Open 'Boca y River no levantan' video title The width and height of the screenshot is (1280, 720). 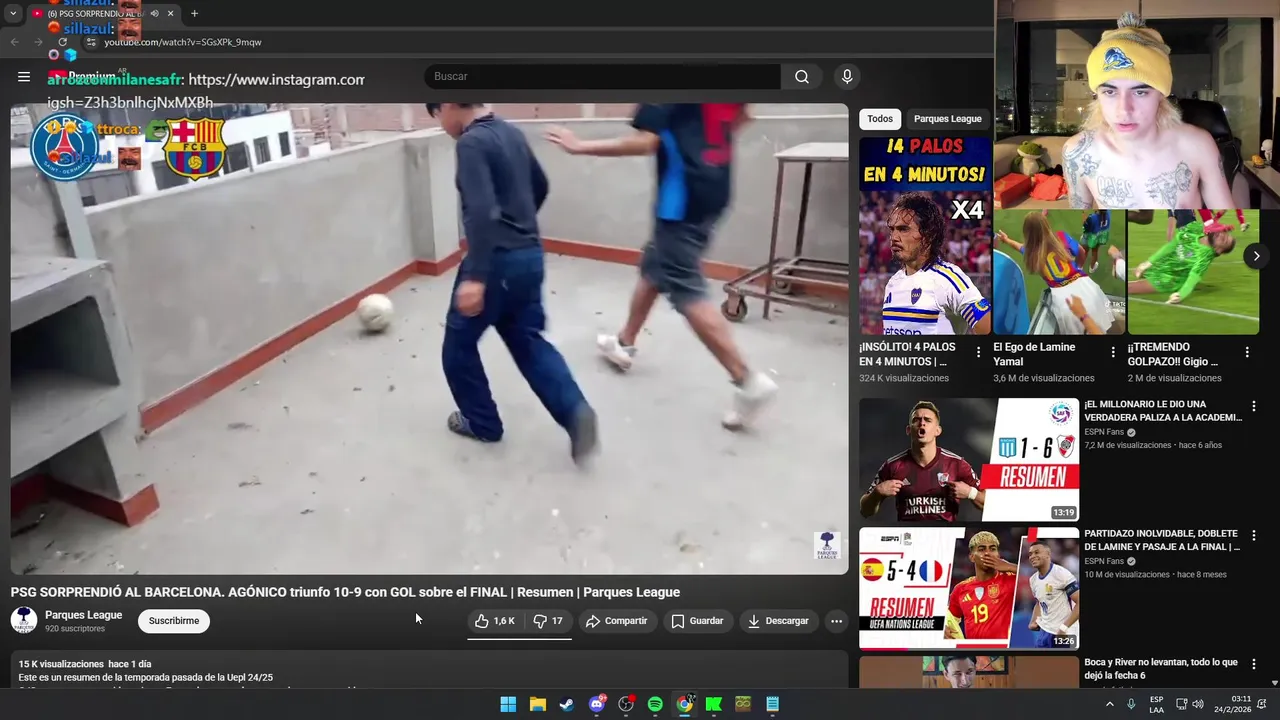click(1161, 669)
